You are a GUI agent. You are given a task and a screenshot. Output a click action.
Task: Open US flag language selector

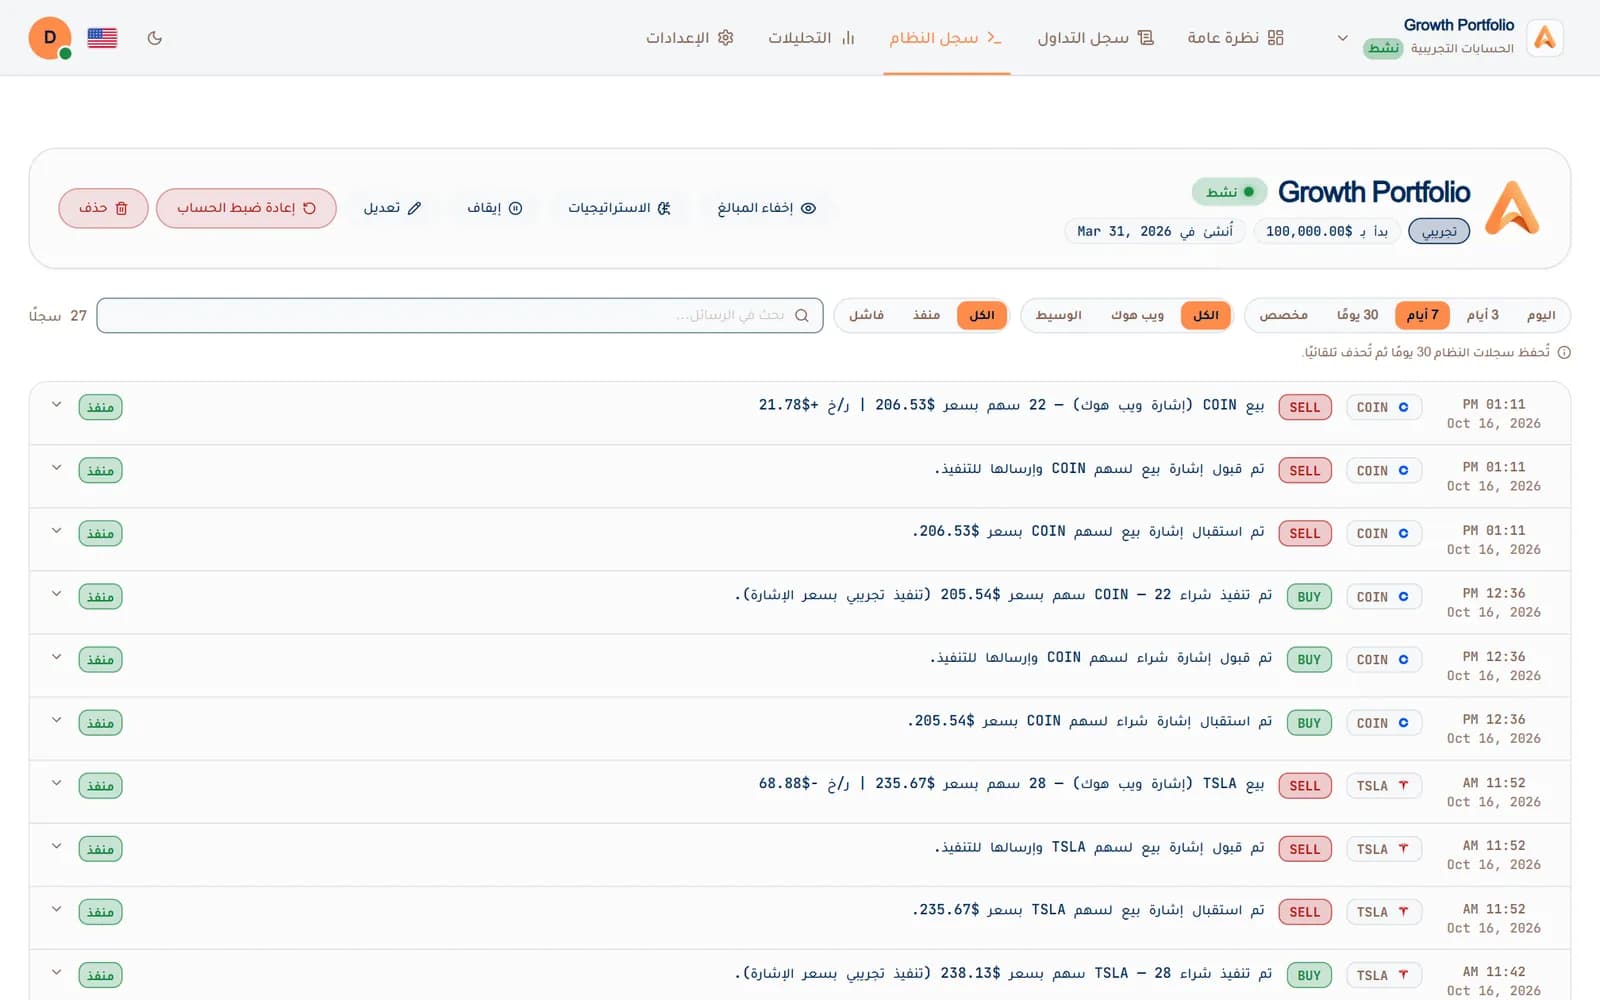pos(102,38)
